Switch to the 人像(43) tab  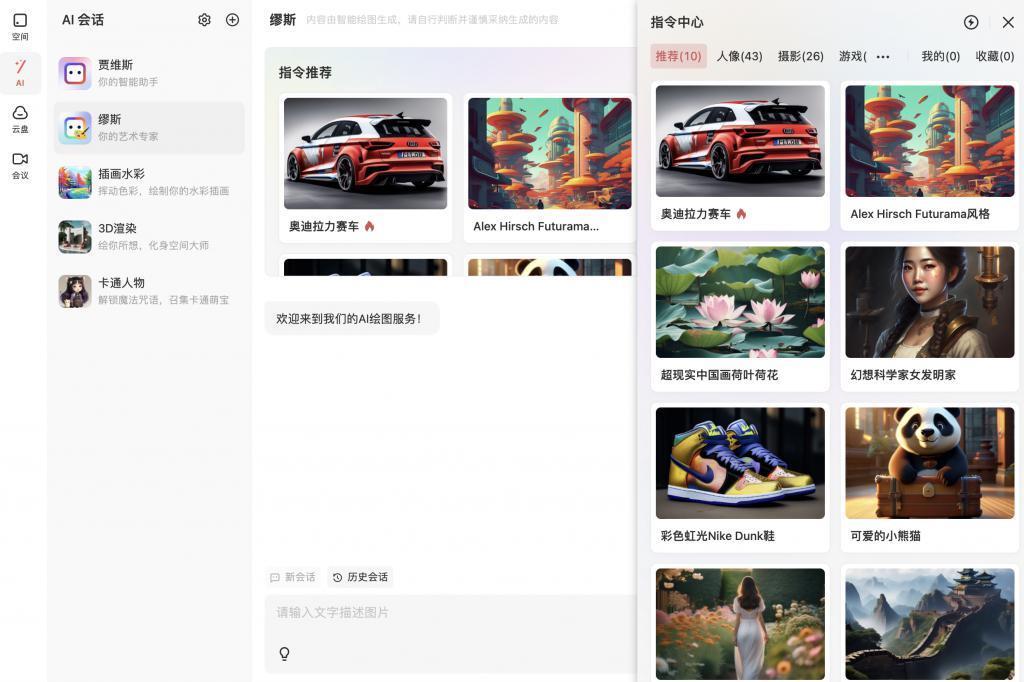point(739,56)
